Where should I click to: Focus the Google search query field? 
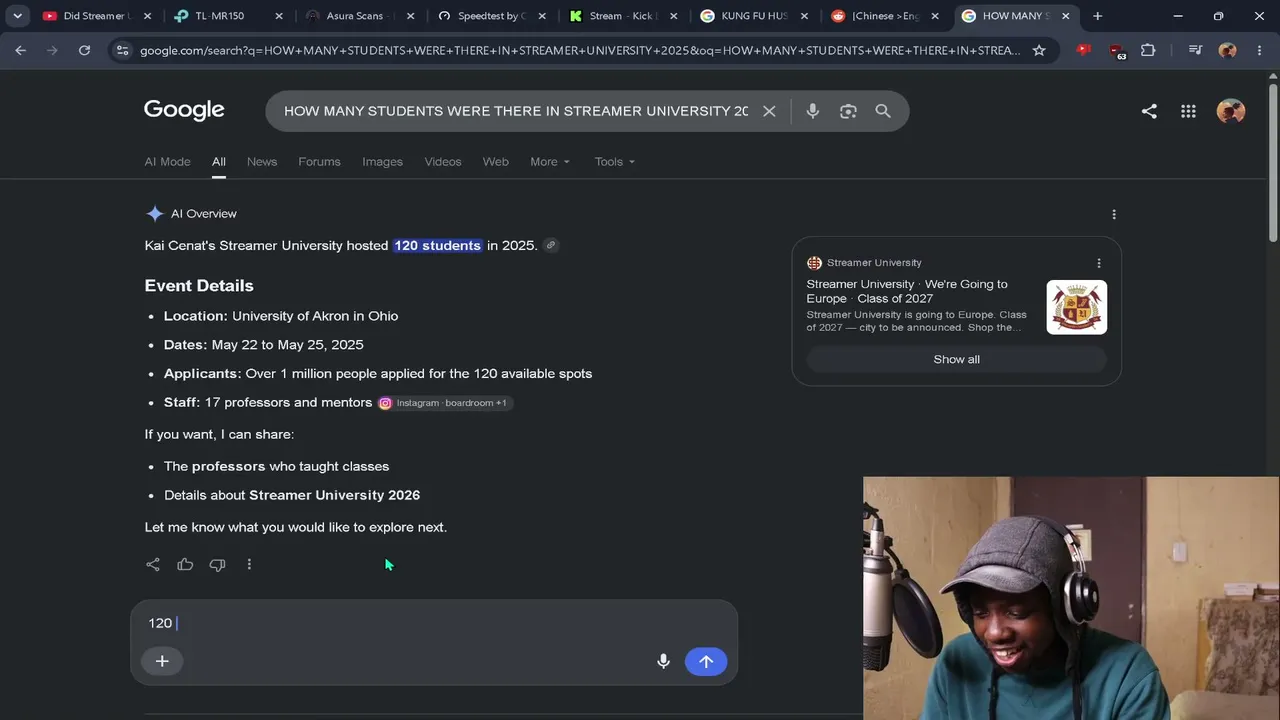coord(516,111)
